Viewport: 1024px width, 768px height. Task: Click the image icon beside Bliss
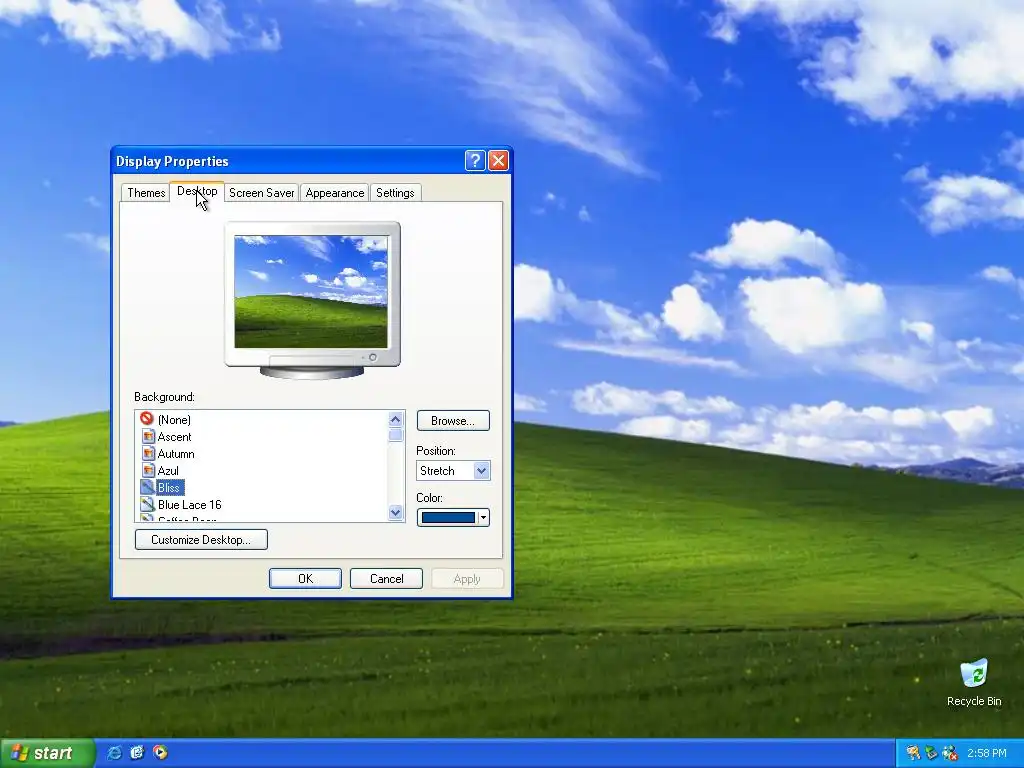click(148, 487)
